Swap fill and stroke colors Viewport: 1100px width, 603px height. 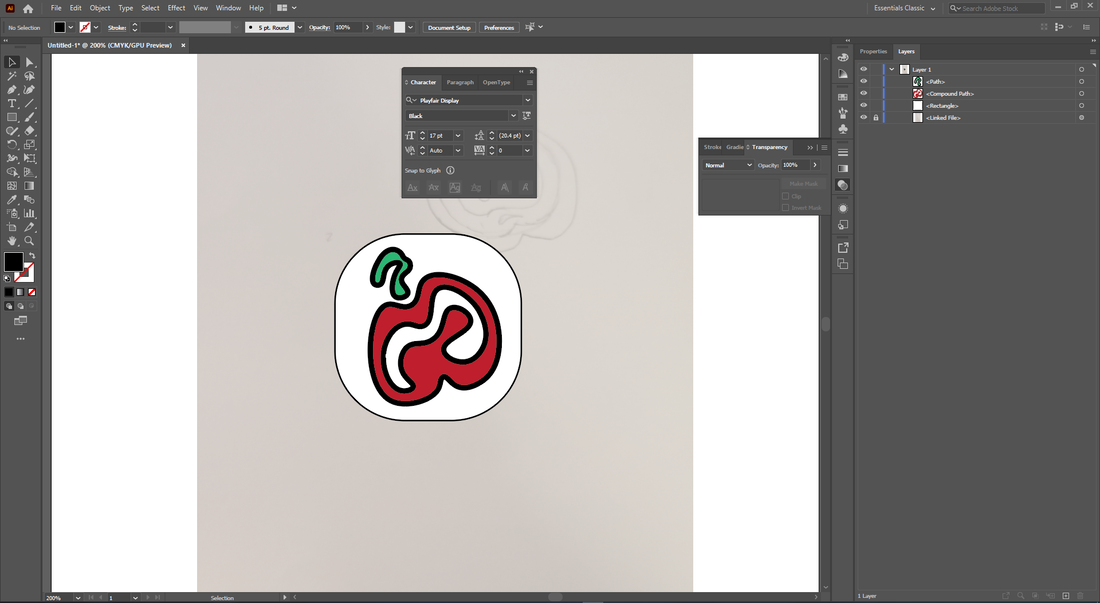[32, 256]
